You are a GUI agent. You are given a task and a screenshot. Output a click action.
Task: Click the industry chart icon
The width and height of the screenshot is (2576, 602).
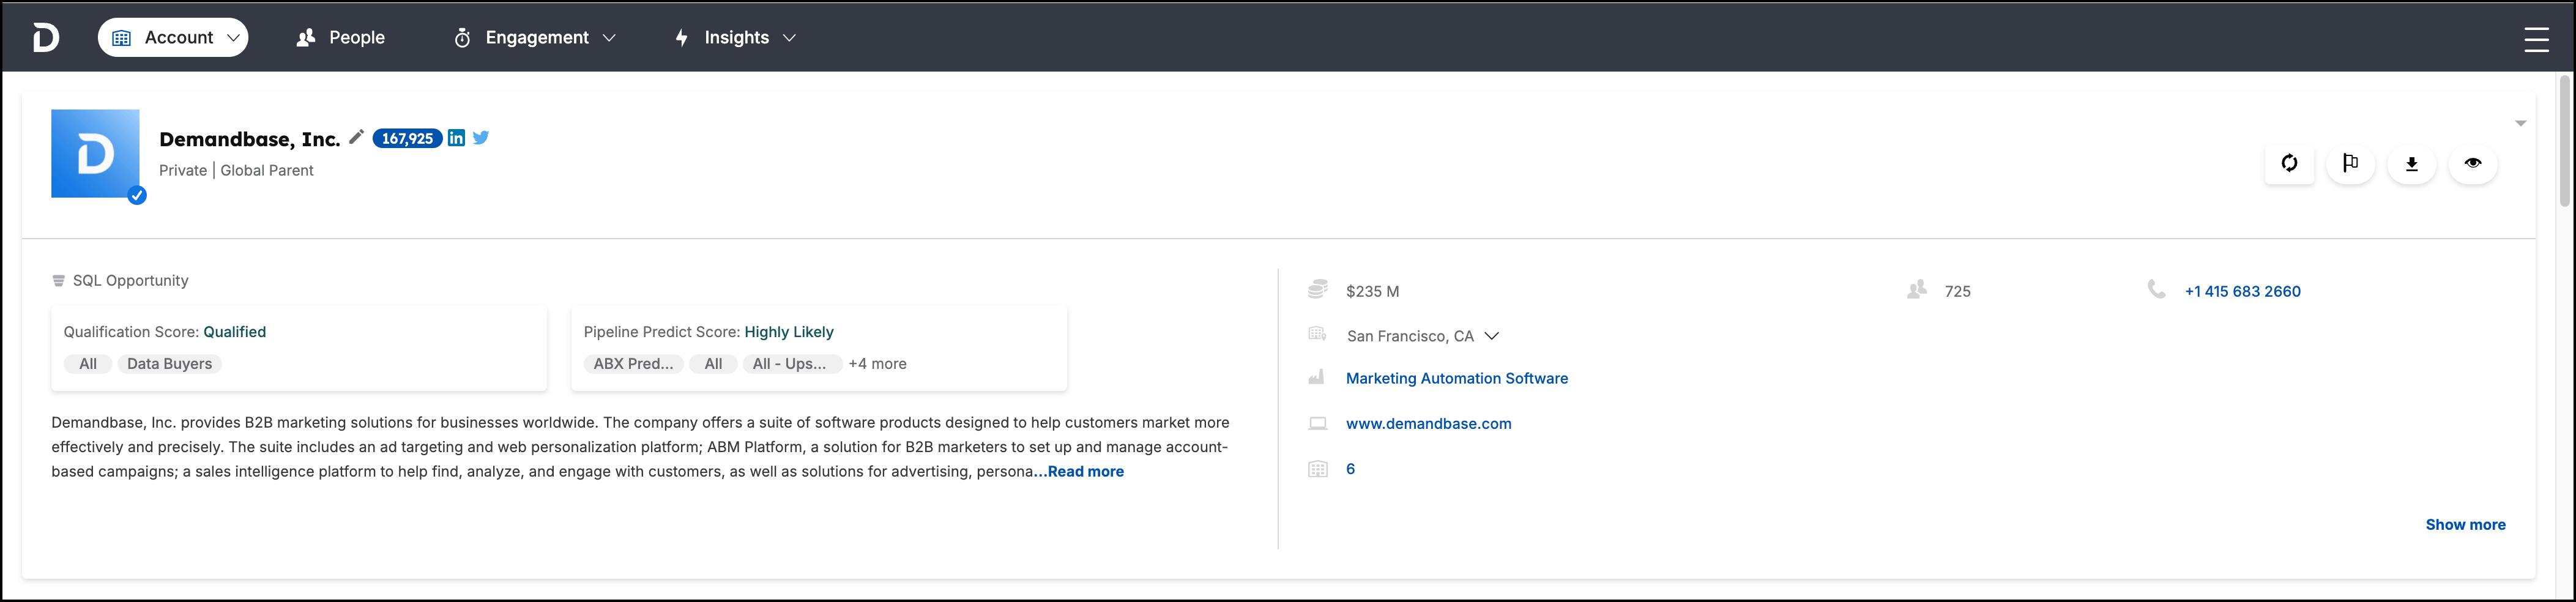1317,377
